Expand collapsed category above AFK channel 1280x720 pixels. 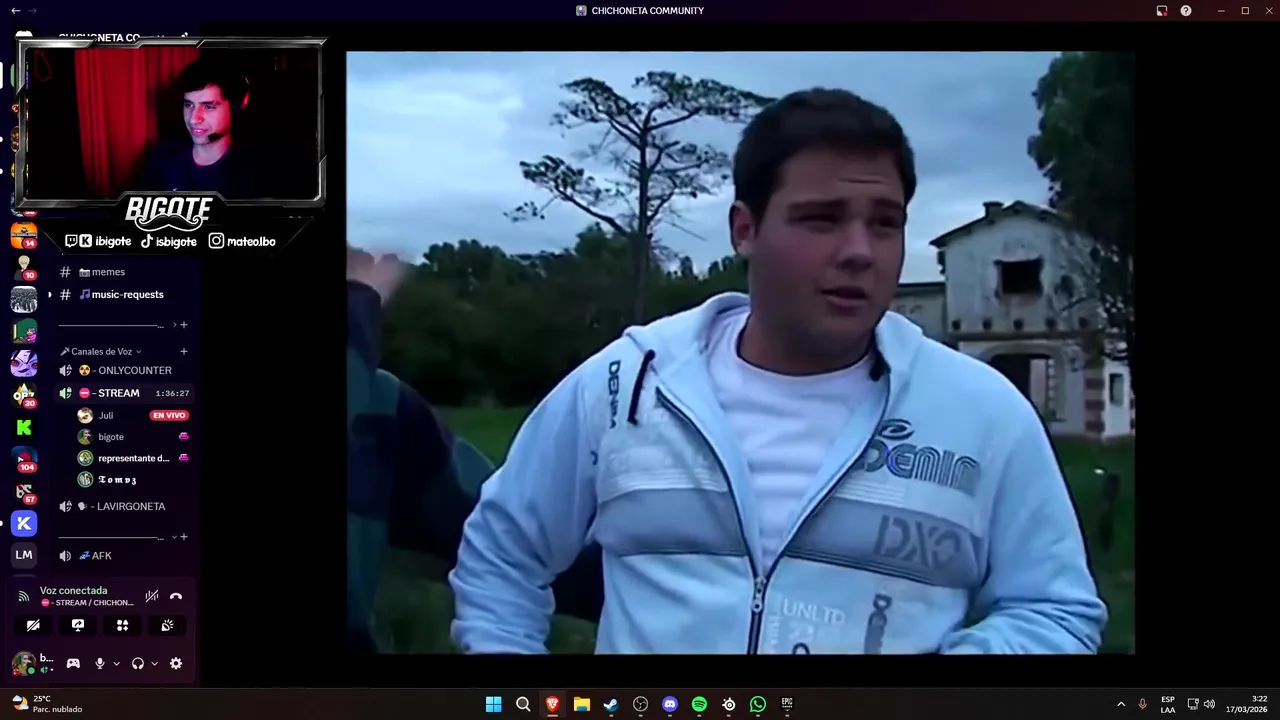174,536
